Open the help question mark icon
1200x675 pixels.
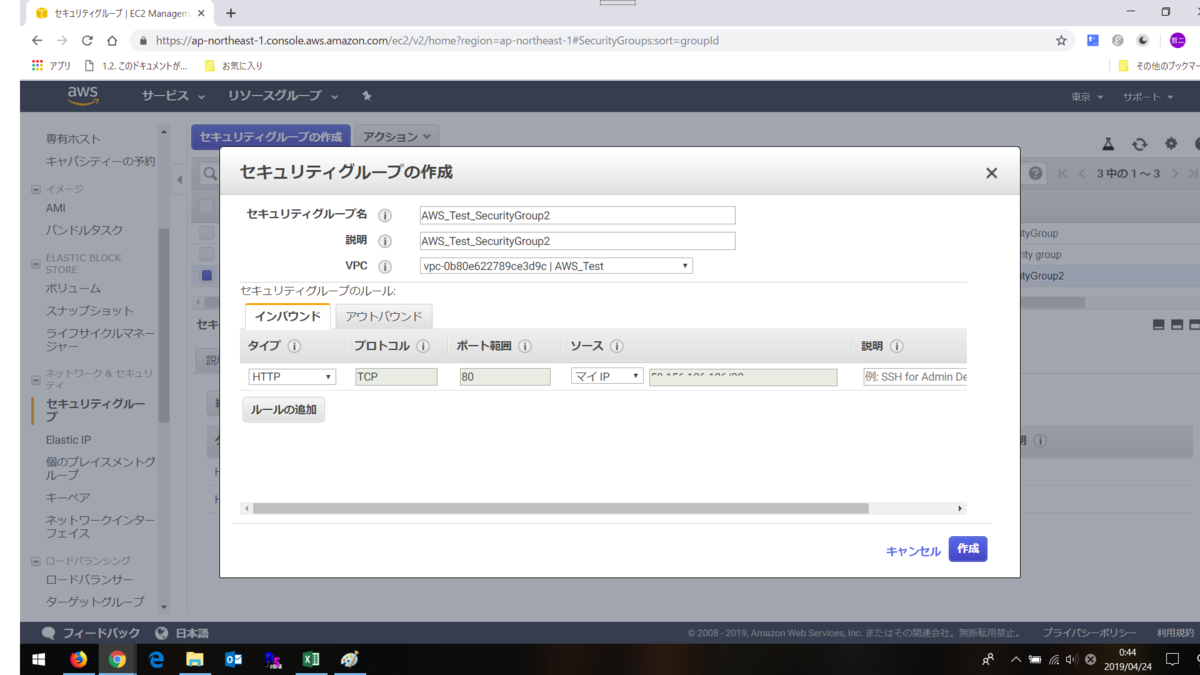pyautogui.click(x=1035, y=172)
